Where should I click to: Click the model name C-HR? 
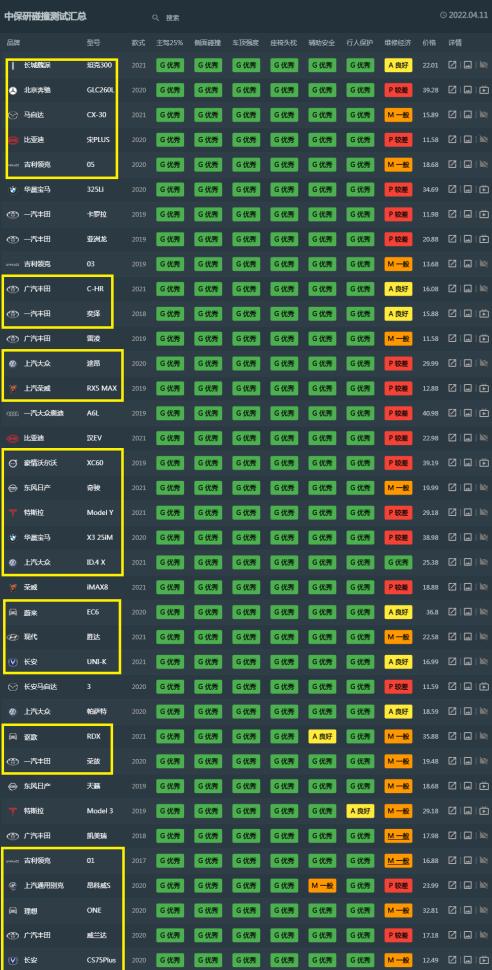click(x=95, y=289)
